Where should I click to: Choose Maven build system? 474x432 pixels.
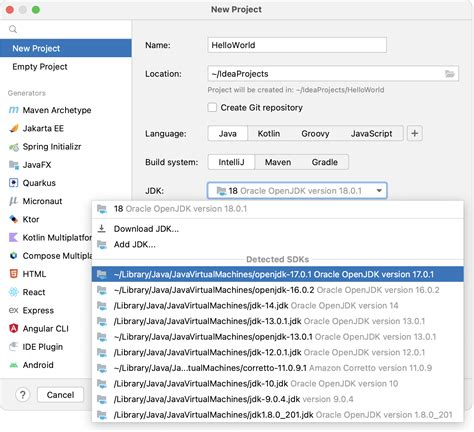point(278,162)
